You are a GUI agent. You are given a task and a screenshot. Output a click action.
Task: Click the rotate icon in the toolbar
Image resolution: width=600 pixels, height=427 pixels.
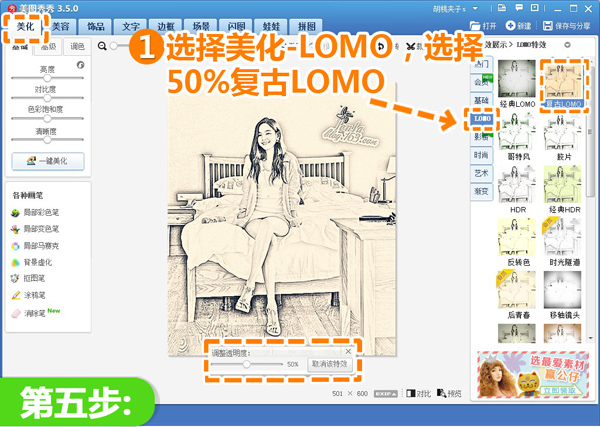(x=381, y=46)
